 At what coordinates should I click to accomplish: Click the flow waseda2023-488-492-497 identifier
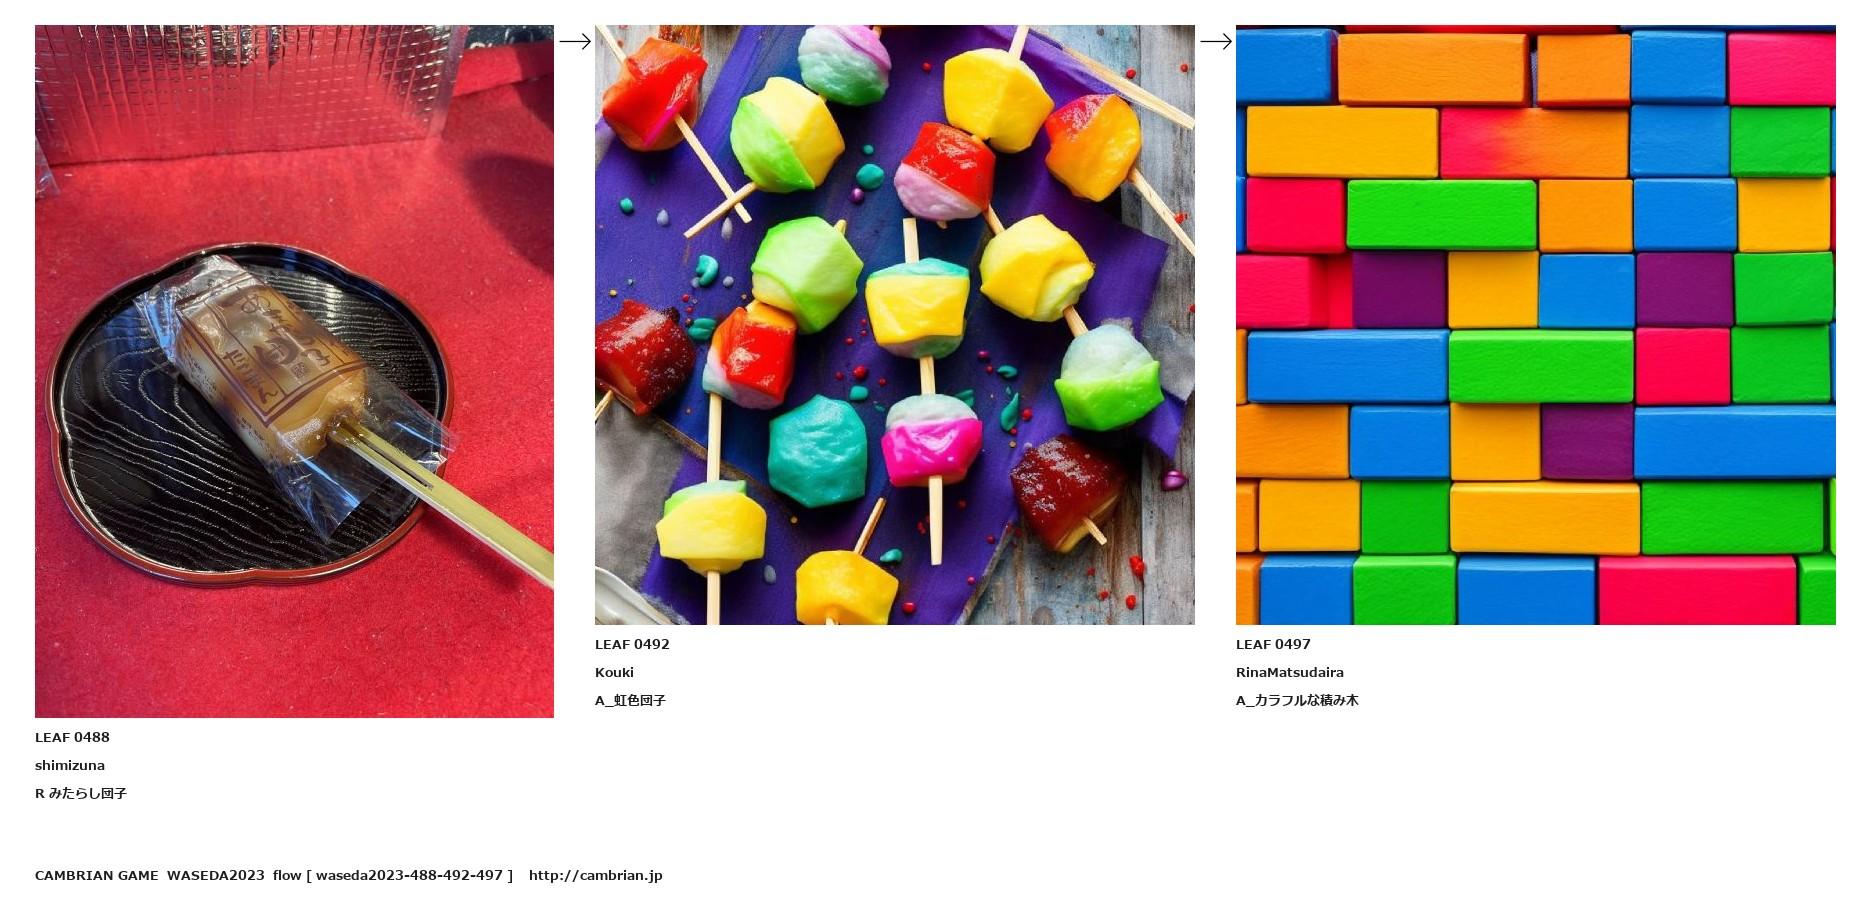click(393, 875)
